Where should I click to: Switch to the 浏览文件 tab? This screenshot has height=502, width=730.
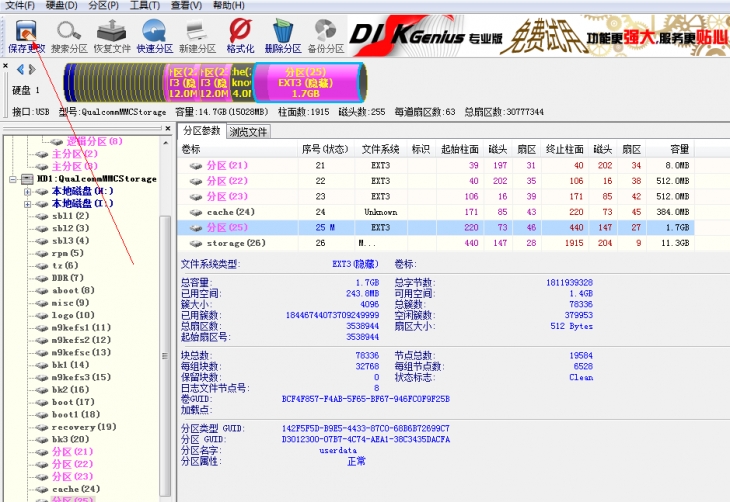(248, 132)
